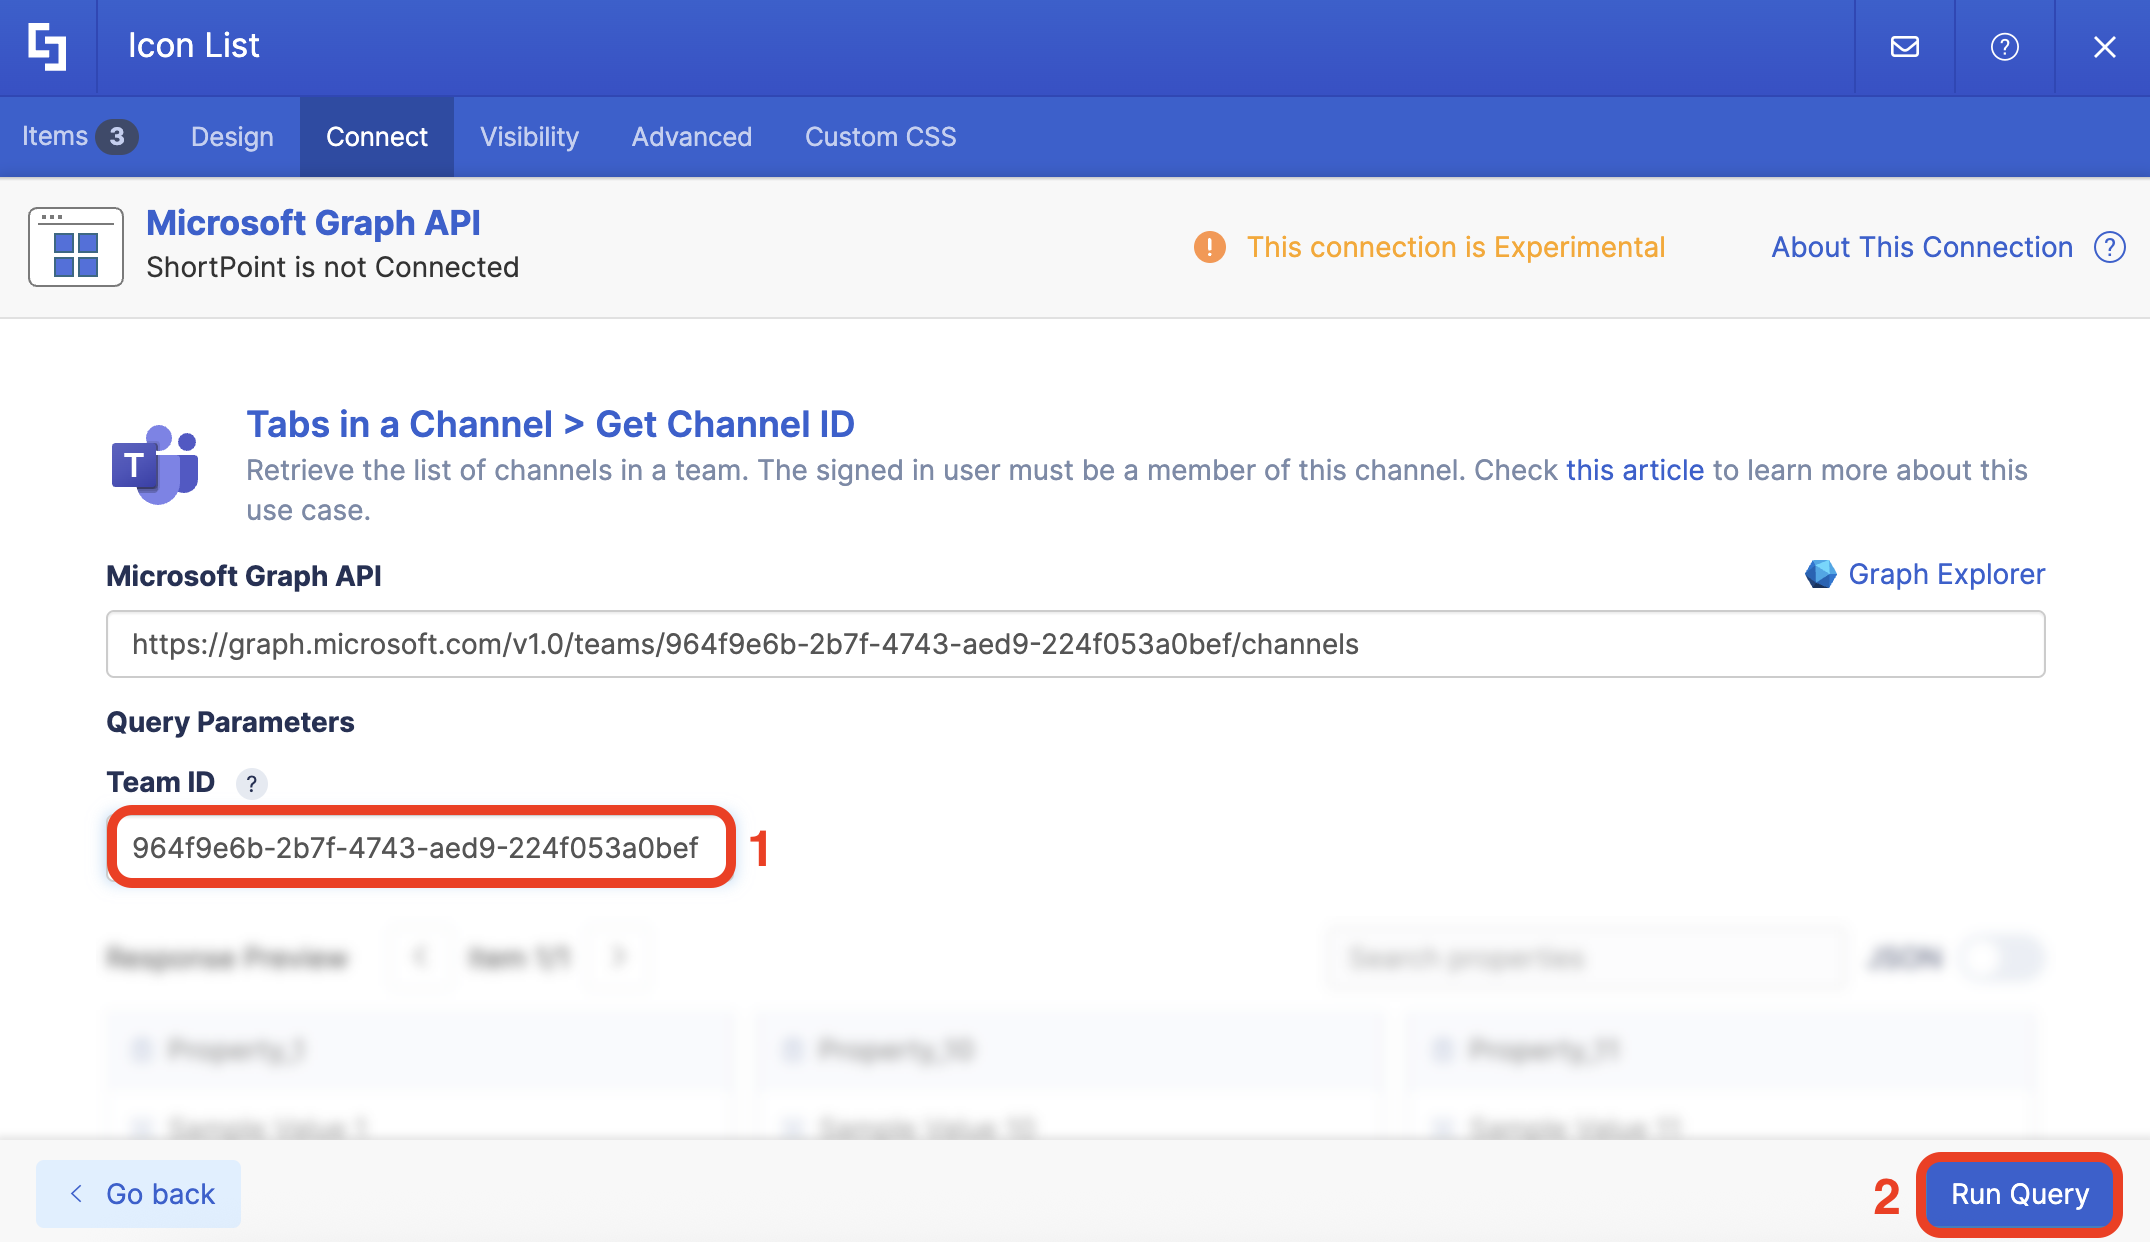Click the Microsoft Teams logo icon

coord(155,465)
